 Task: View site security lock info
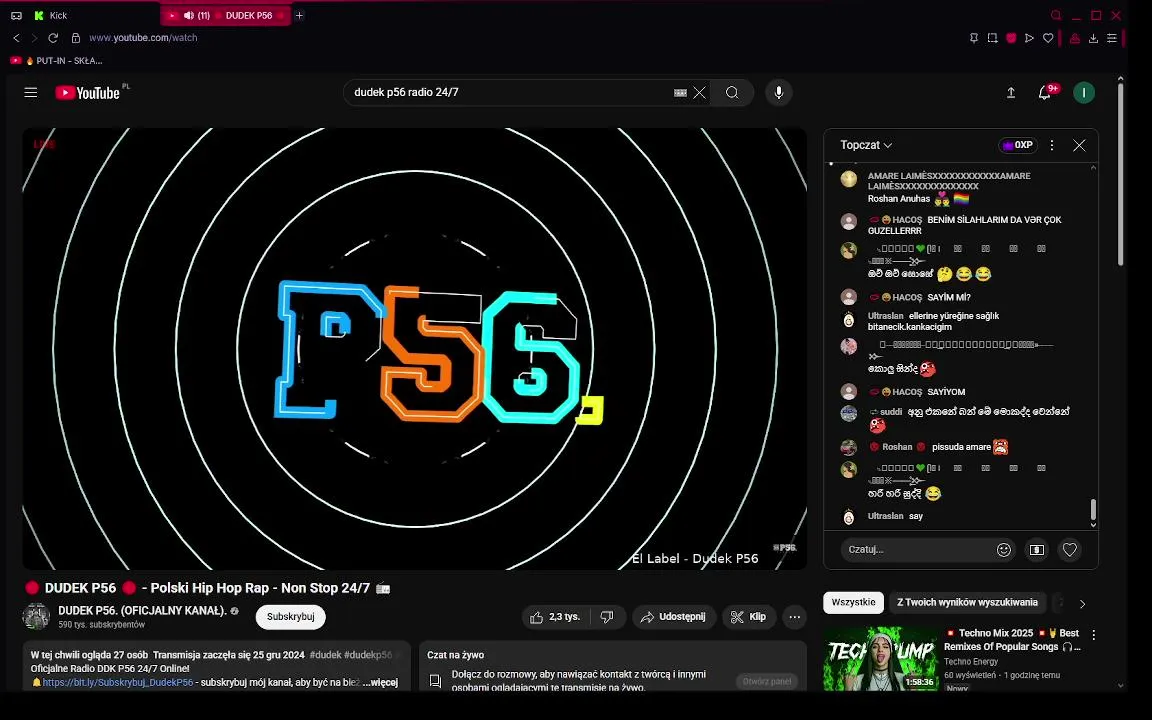pyautogui.click(x=75, y=37)
